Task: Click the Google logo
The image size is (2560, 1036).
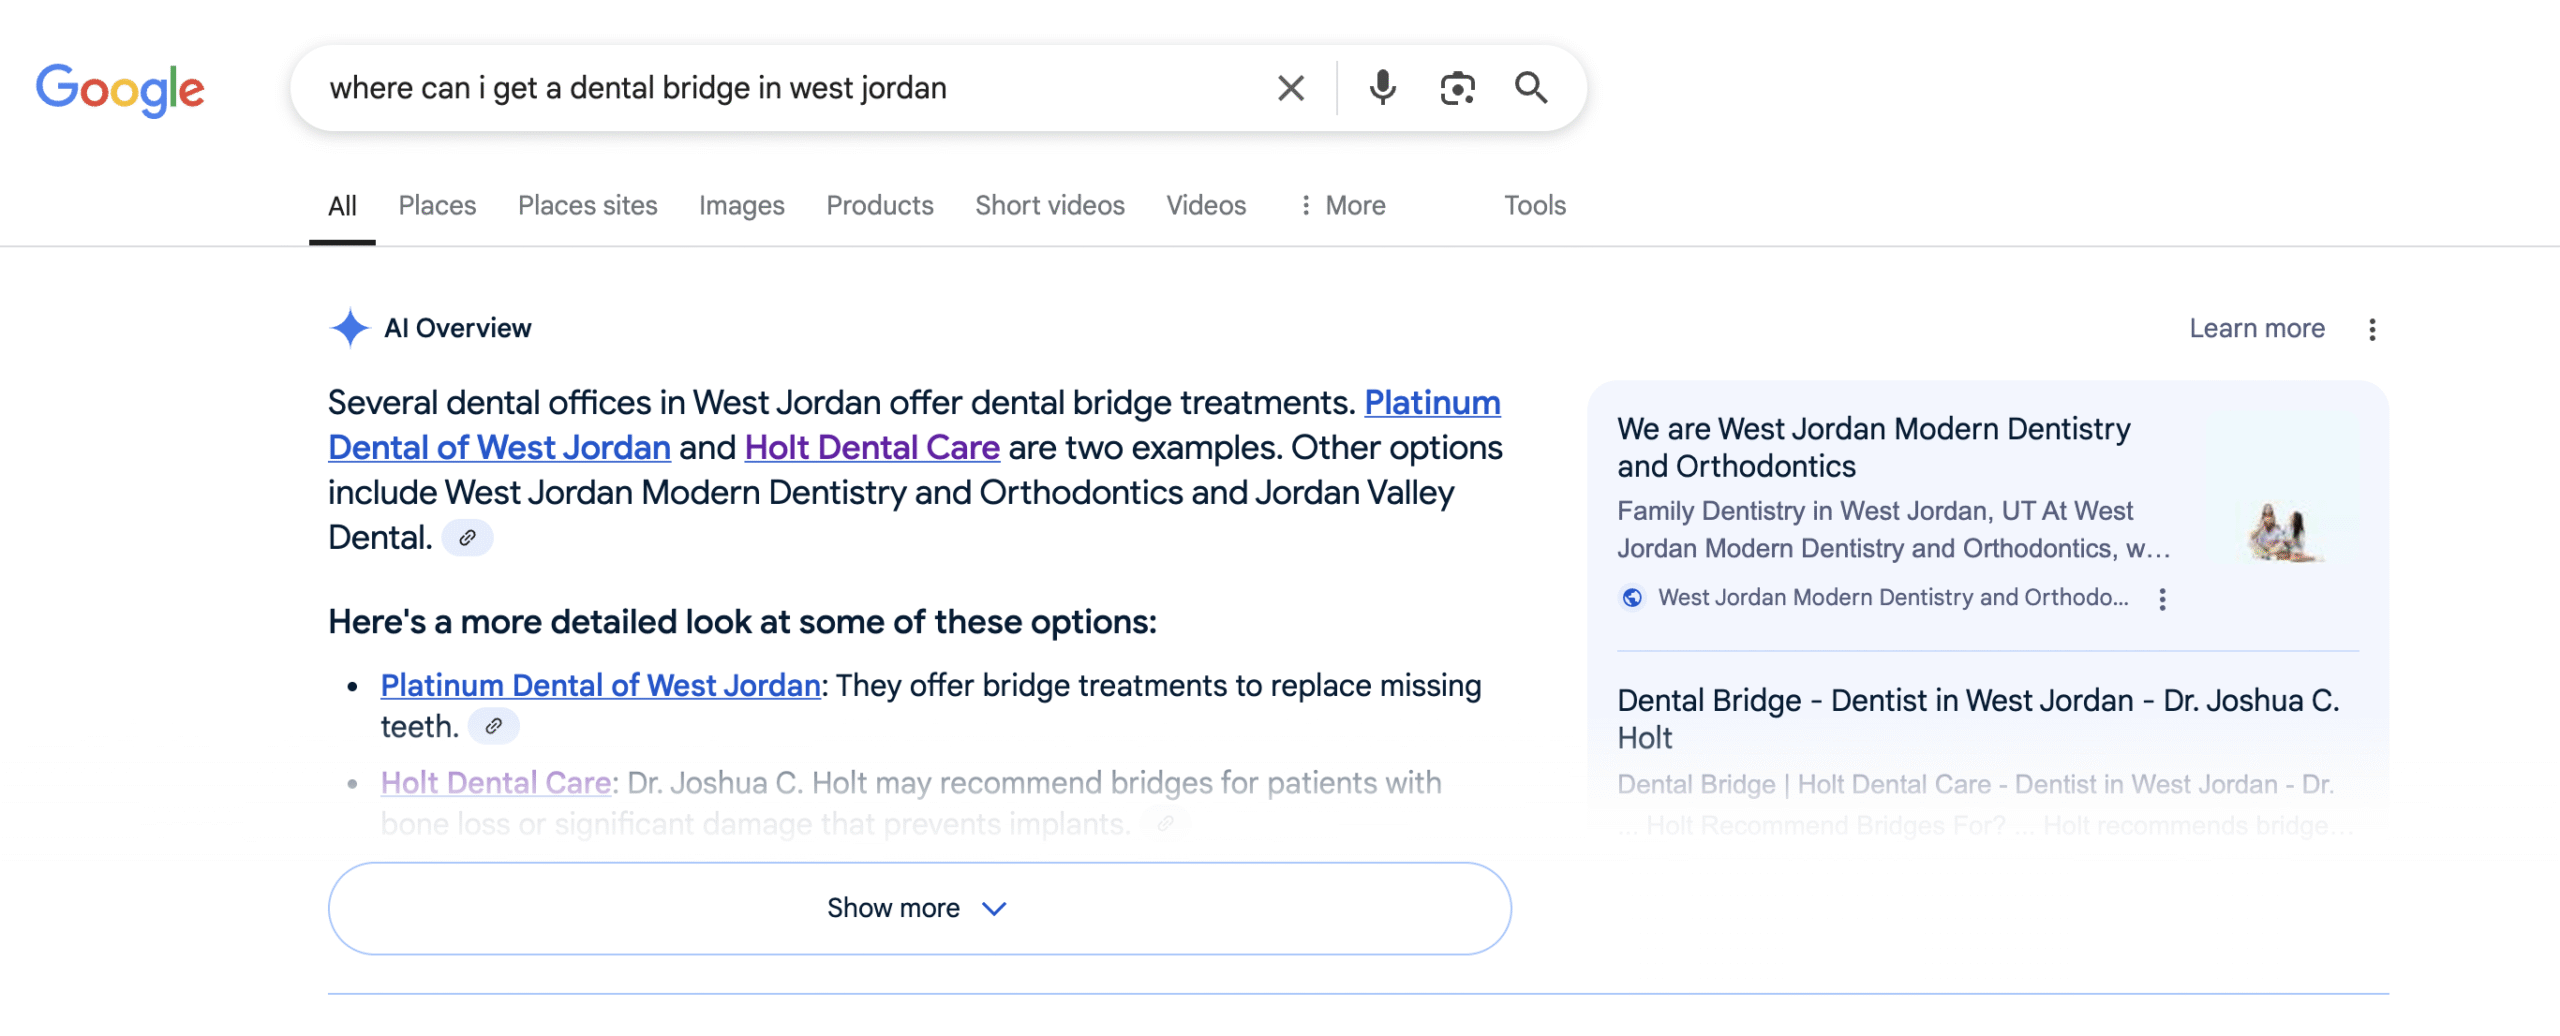Action: pos(120,89)
